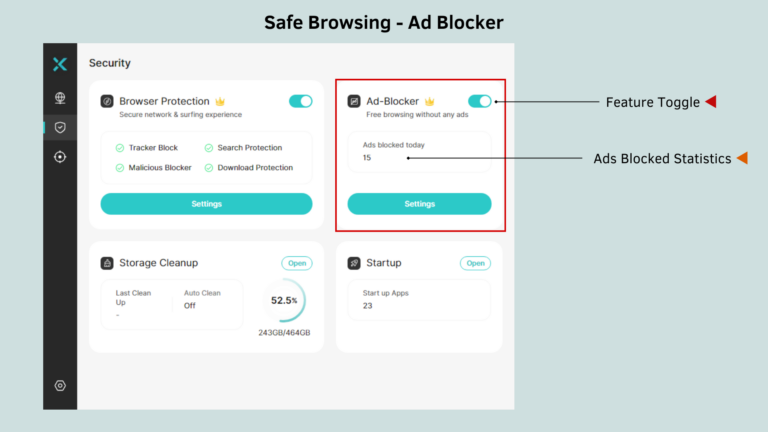Click the Download Protection checkmark
The width and height of the screenshot is (768, 432).
coord(209,168)
